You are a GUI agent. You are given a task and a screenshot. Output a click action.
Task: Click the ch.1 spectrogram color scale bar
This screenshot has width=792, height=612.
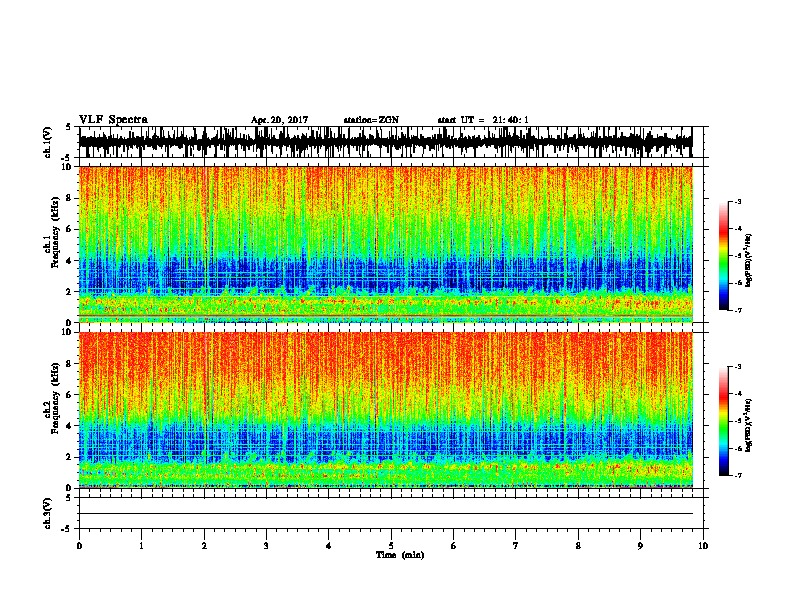(723, 256)
